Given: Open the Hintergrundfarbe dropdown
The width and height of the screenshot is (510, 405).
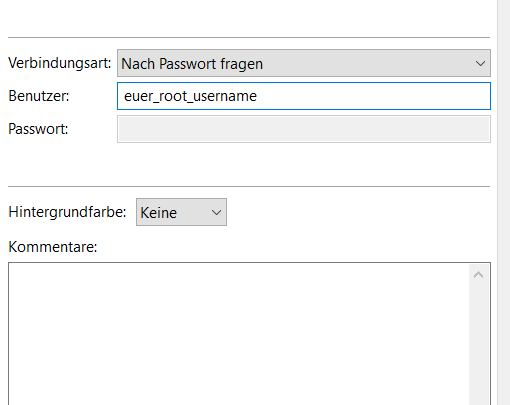Looking at the screenshot, I should [x=181, y=212].
